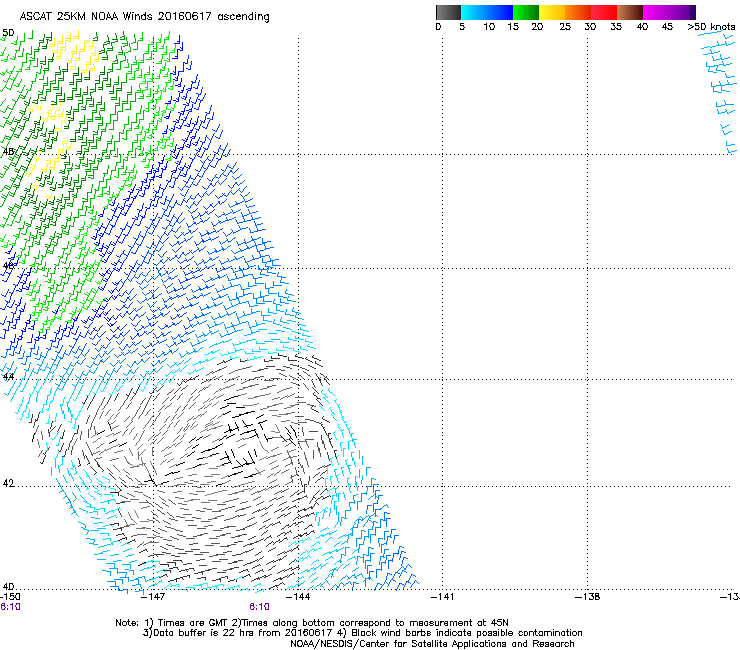Click the note line starting 'Note: 1) Times are GMT'

pos(312,623)
